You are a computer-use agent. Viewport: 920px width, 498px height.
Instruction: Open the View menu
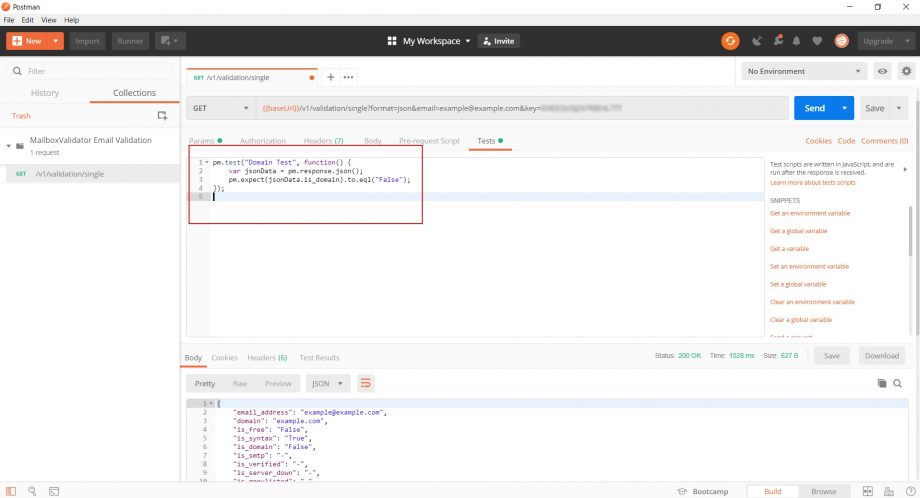pos(49,20)
